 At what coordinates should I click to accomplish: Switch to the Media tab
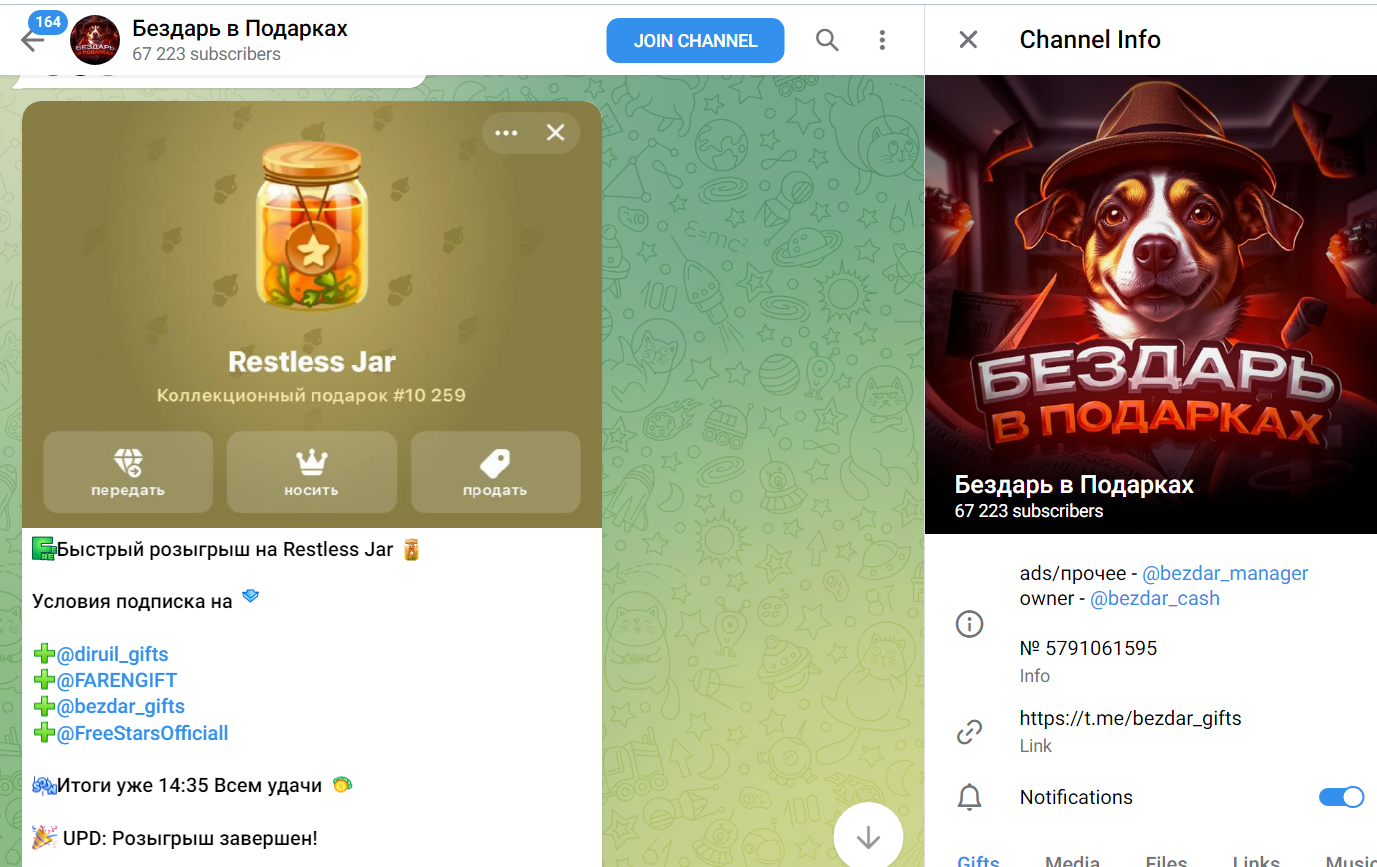click(1072, 859)
